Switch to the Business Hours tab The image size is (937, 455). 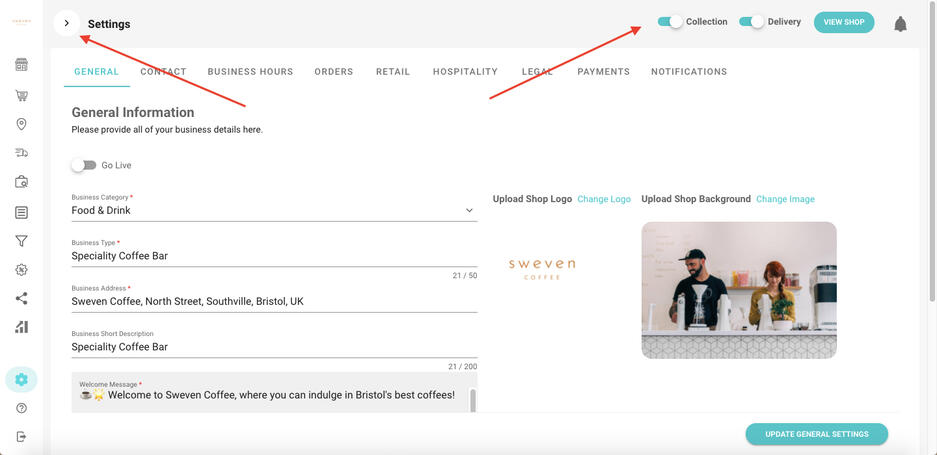[x=250, y=72]
